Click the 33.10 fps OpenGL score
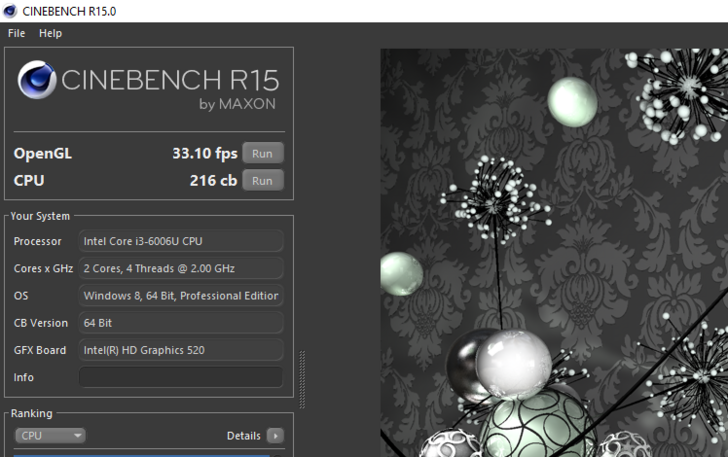Screen dimensions: 728x457 click(205, 153)
